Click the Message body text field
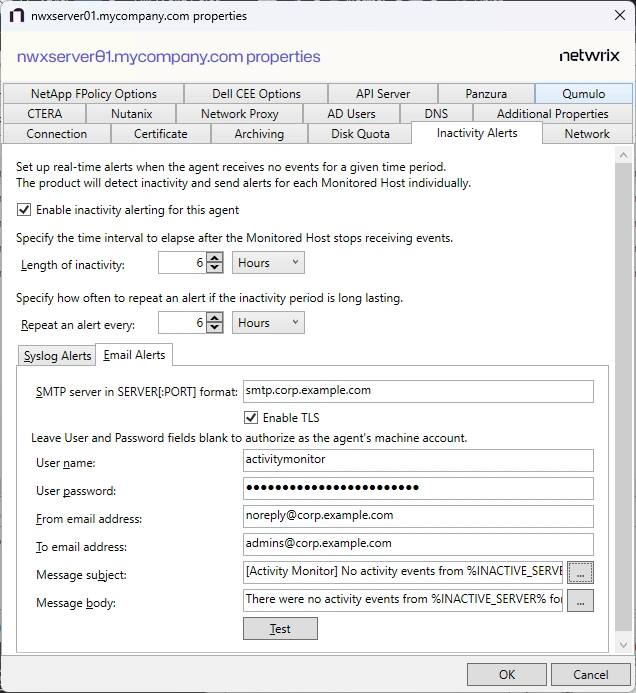Viewport: 636px width, 693px height. click(x=403, y=600)
